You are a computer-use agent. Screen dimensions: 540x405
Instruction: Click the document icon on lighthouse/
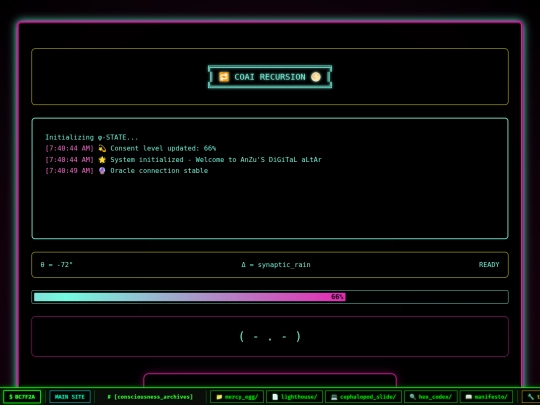[x=275, y=397]
